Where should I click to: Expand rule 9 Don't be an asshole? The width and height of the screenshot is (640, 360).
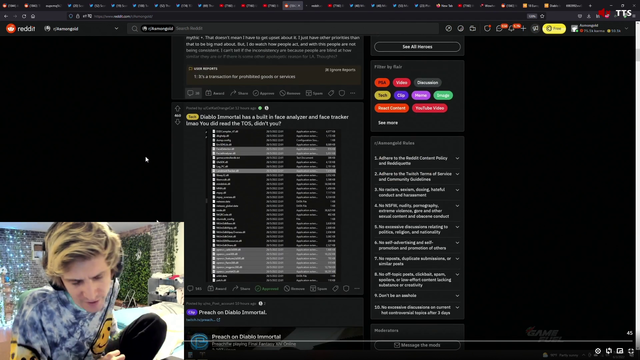tap(417, 296)
